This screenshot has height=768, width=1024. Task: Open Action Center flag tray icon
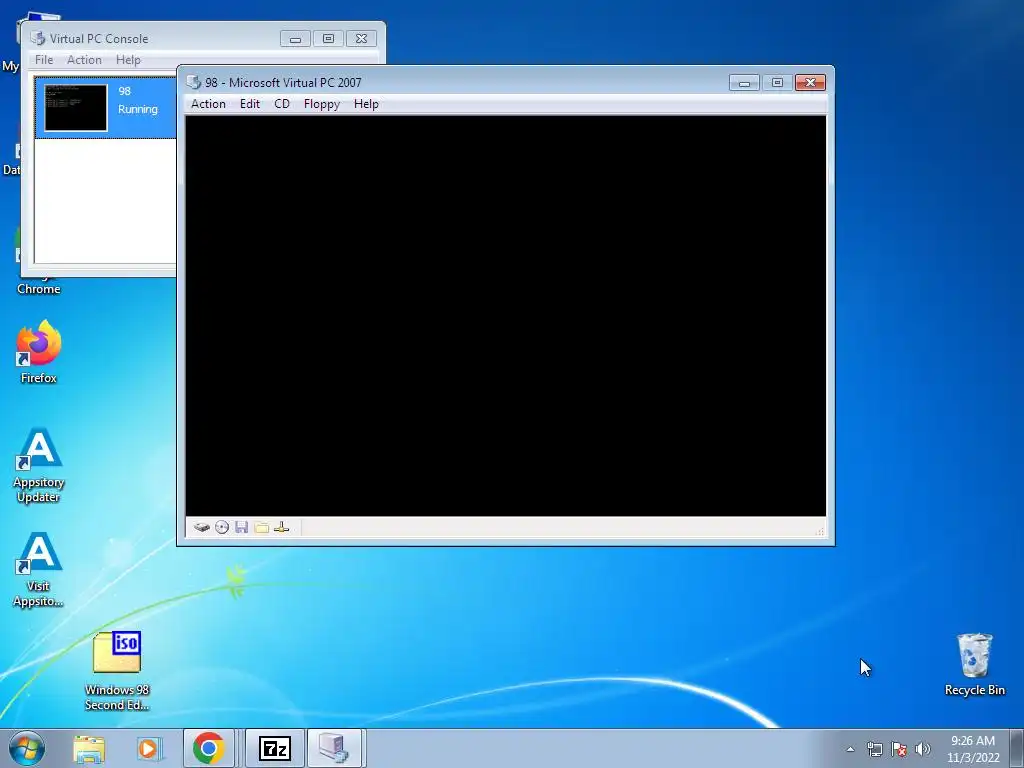(899, 749)
